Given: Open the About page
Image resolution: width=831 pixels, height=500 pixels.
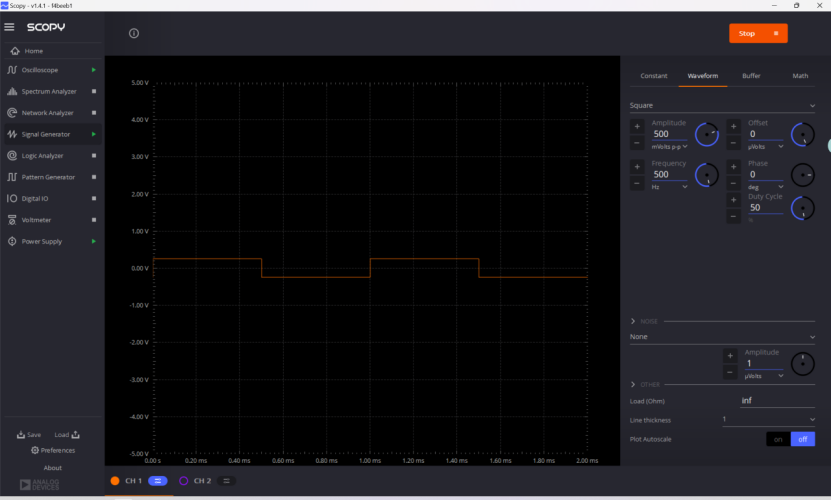Looking at the screenshot, I should pyautogui.click(x=52, y=468).
